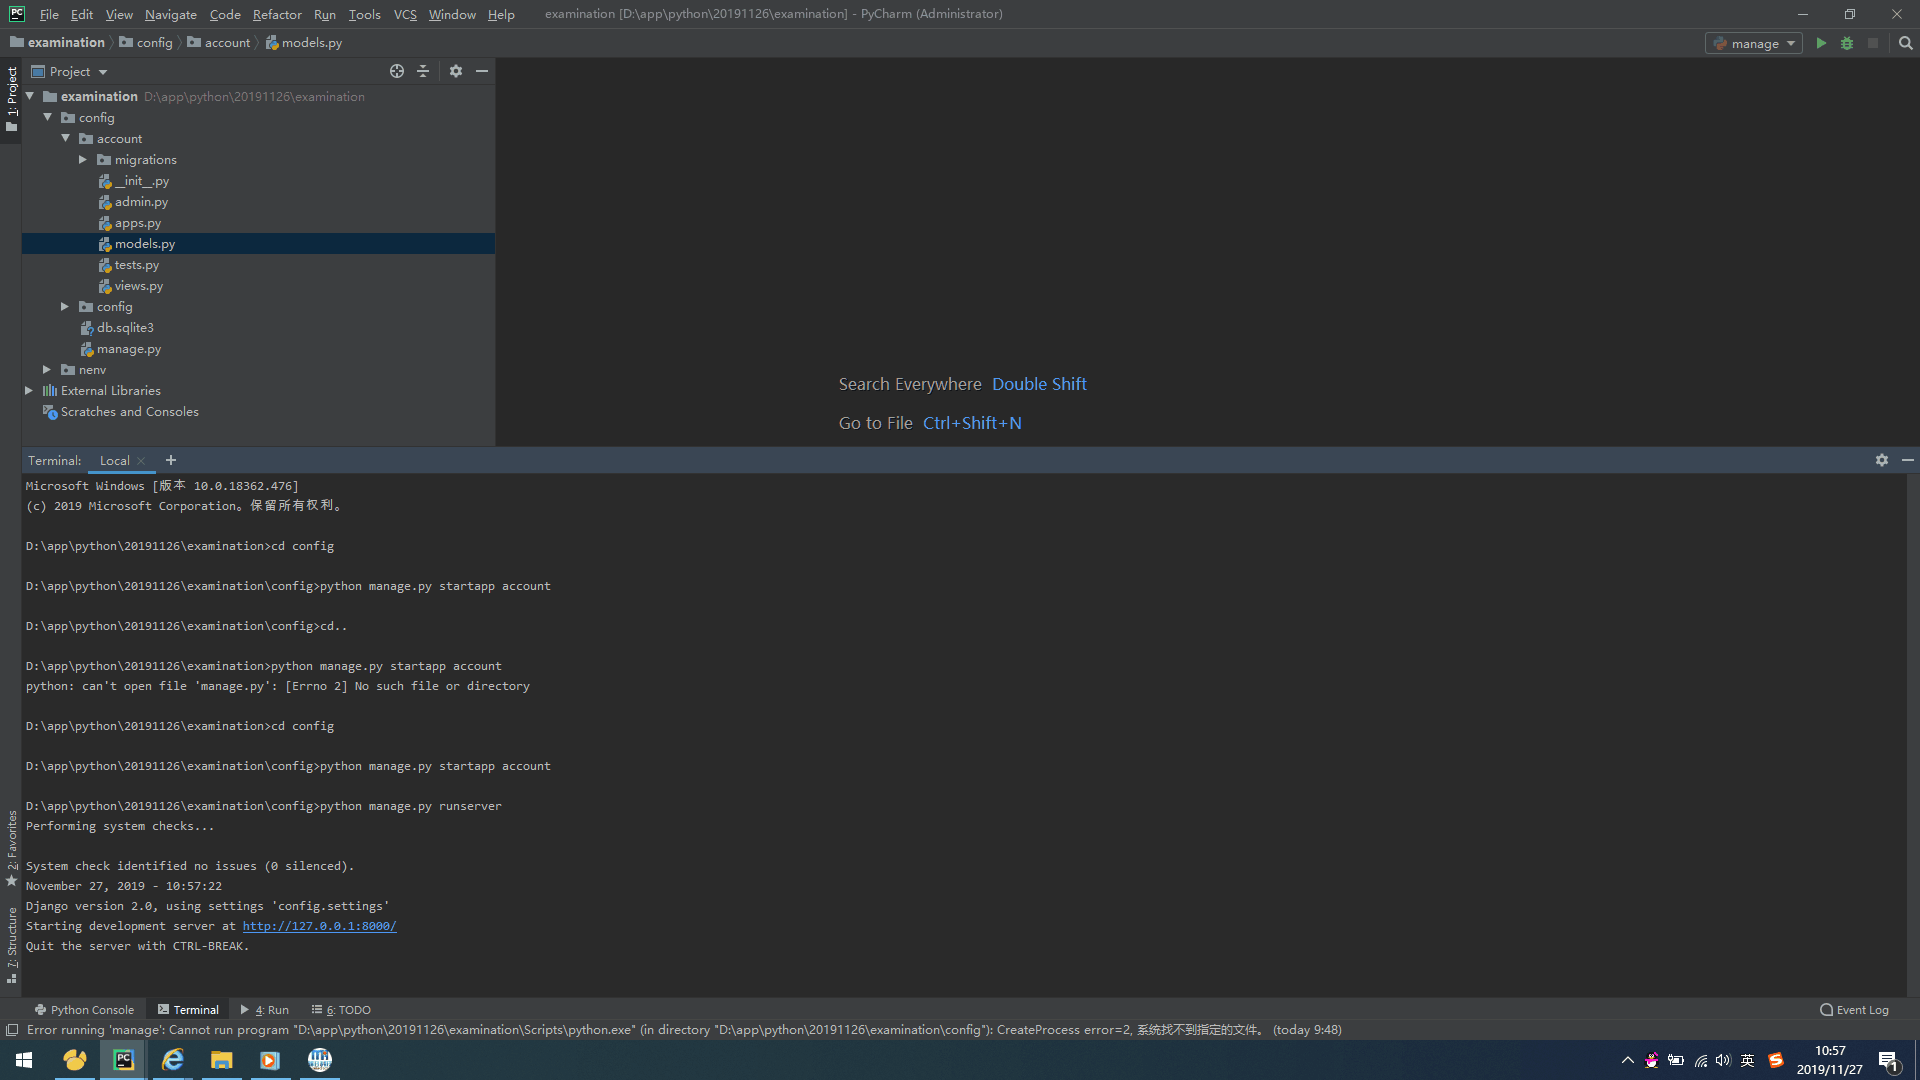
Task: Select tests.py in project tree
Action: [136, 265]
